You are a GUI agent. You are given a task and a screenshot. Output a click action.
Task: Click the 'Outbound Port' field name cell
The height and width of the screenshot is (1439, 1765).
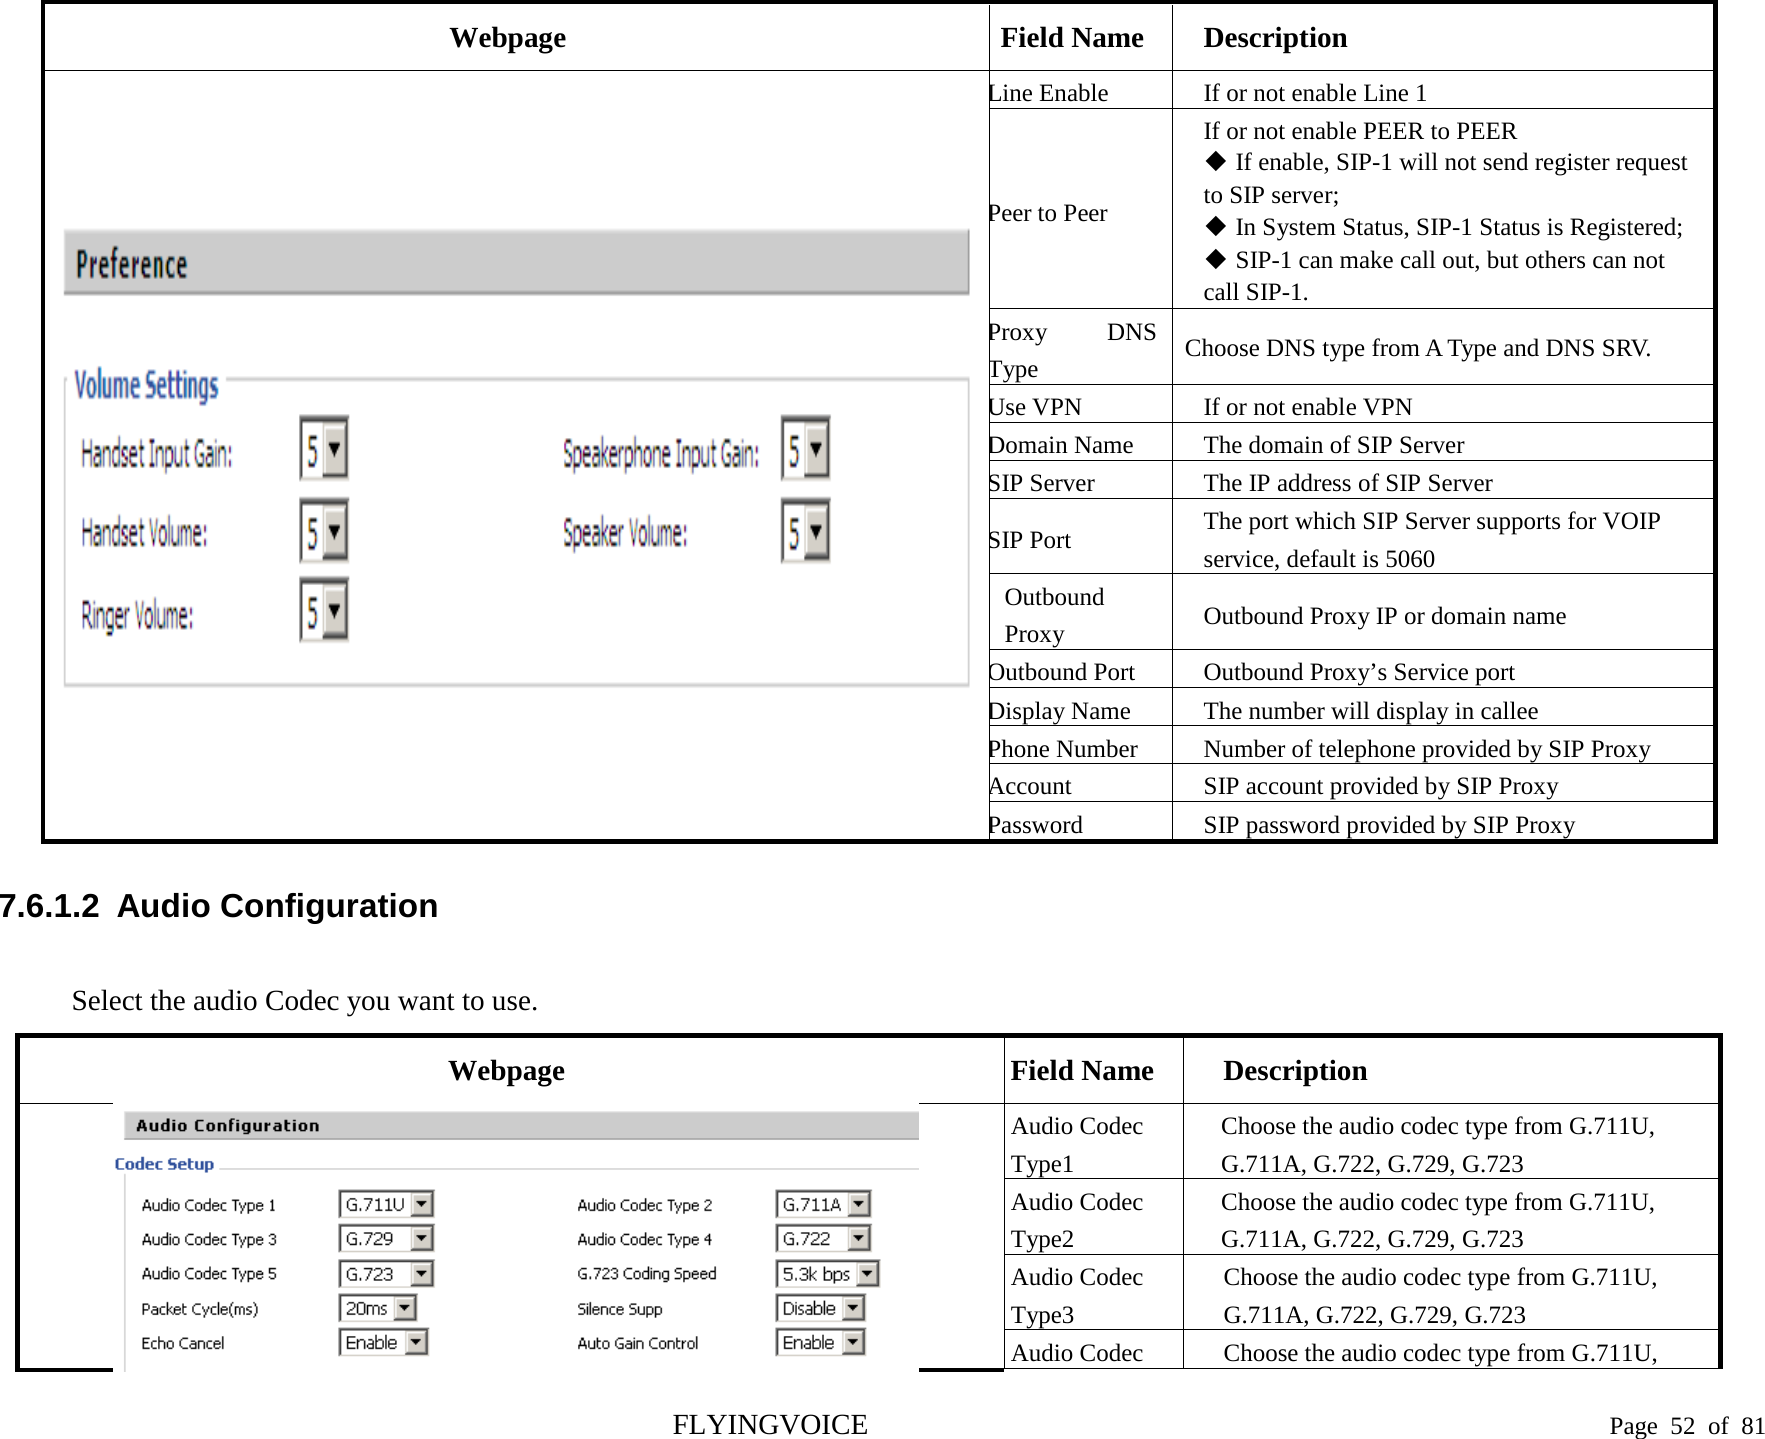[1080, 671]
